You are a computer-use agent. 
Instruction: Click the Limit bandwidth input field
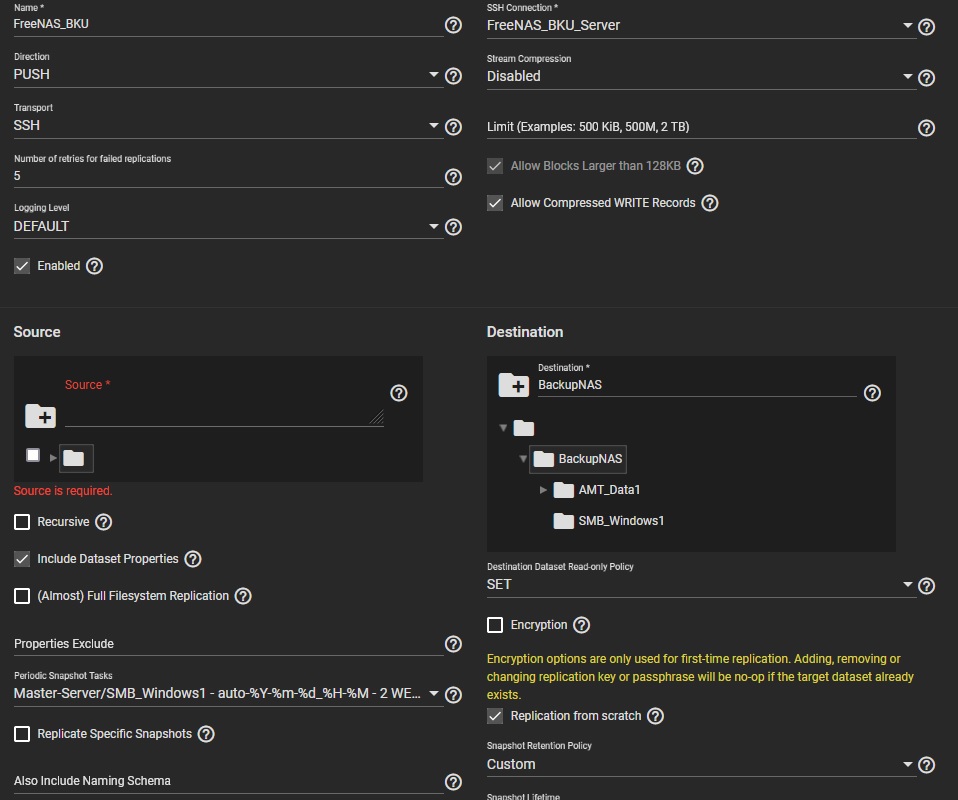click(700, 128)
